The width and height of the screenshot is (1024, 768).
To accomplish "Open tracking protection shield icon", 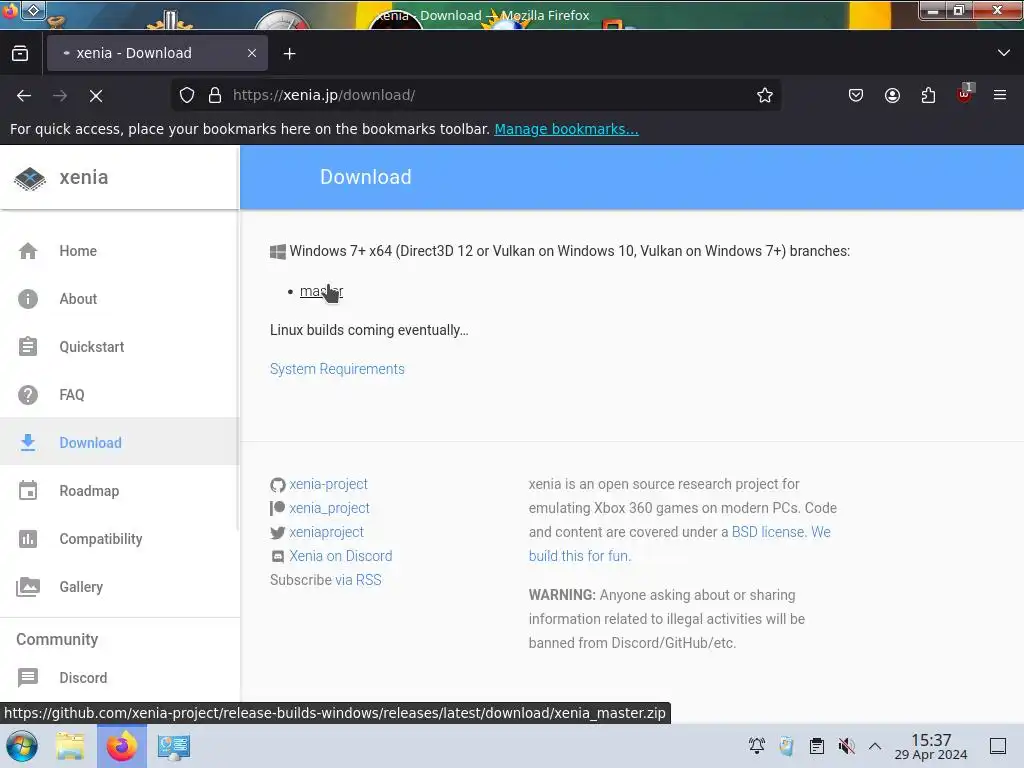I will click(x=187, y=95).
